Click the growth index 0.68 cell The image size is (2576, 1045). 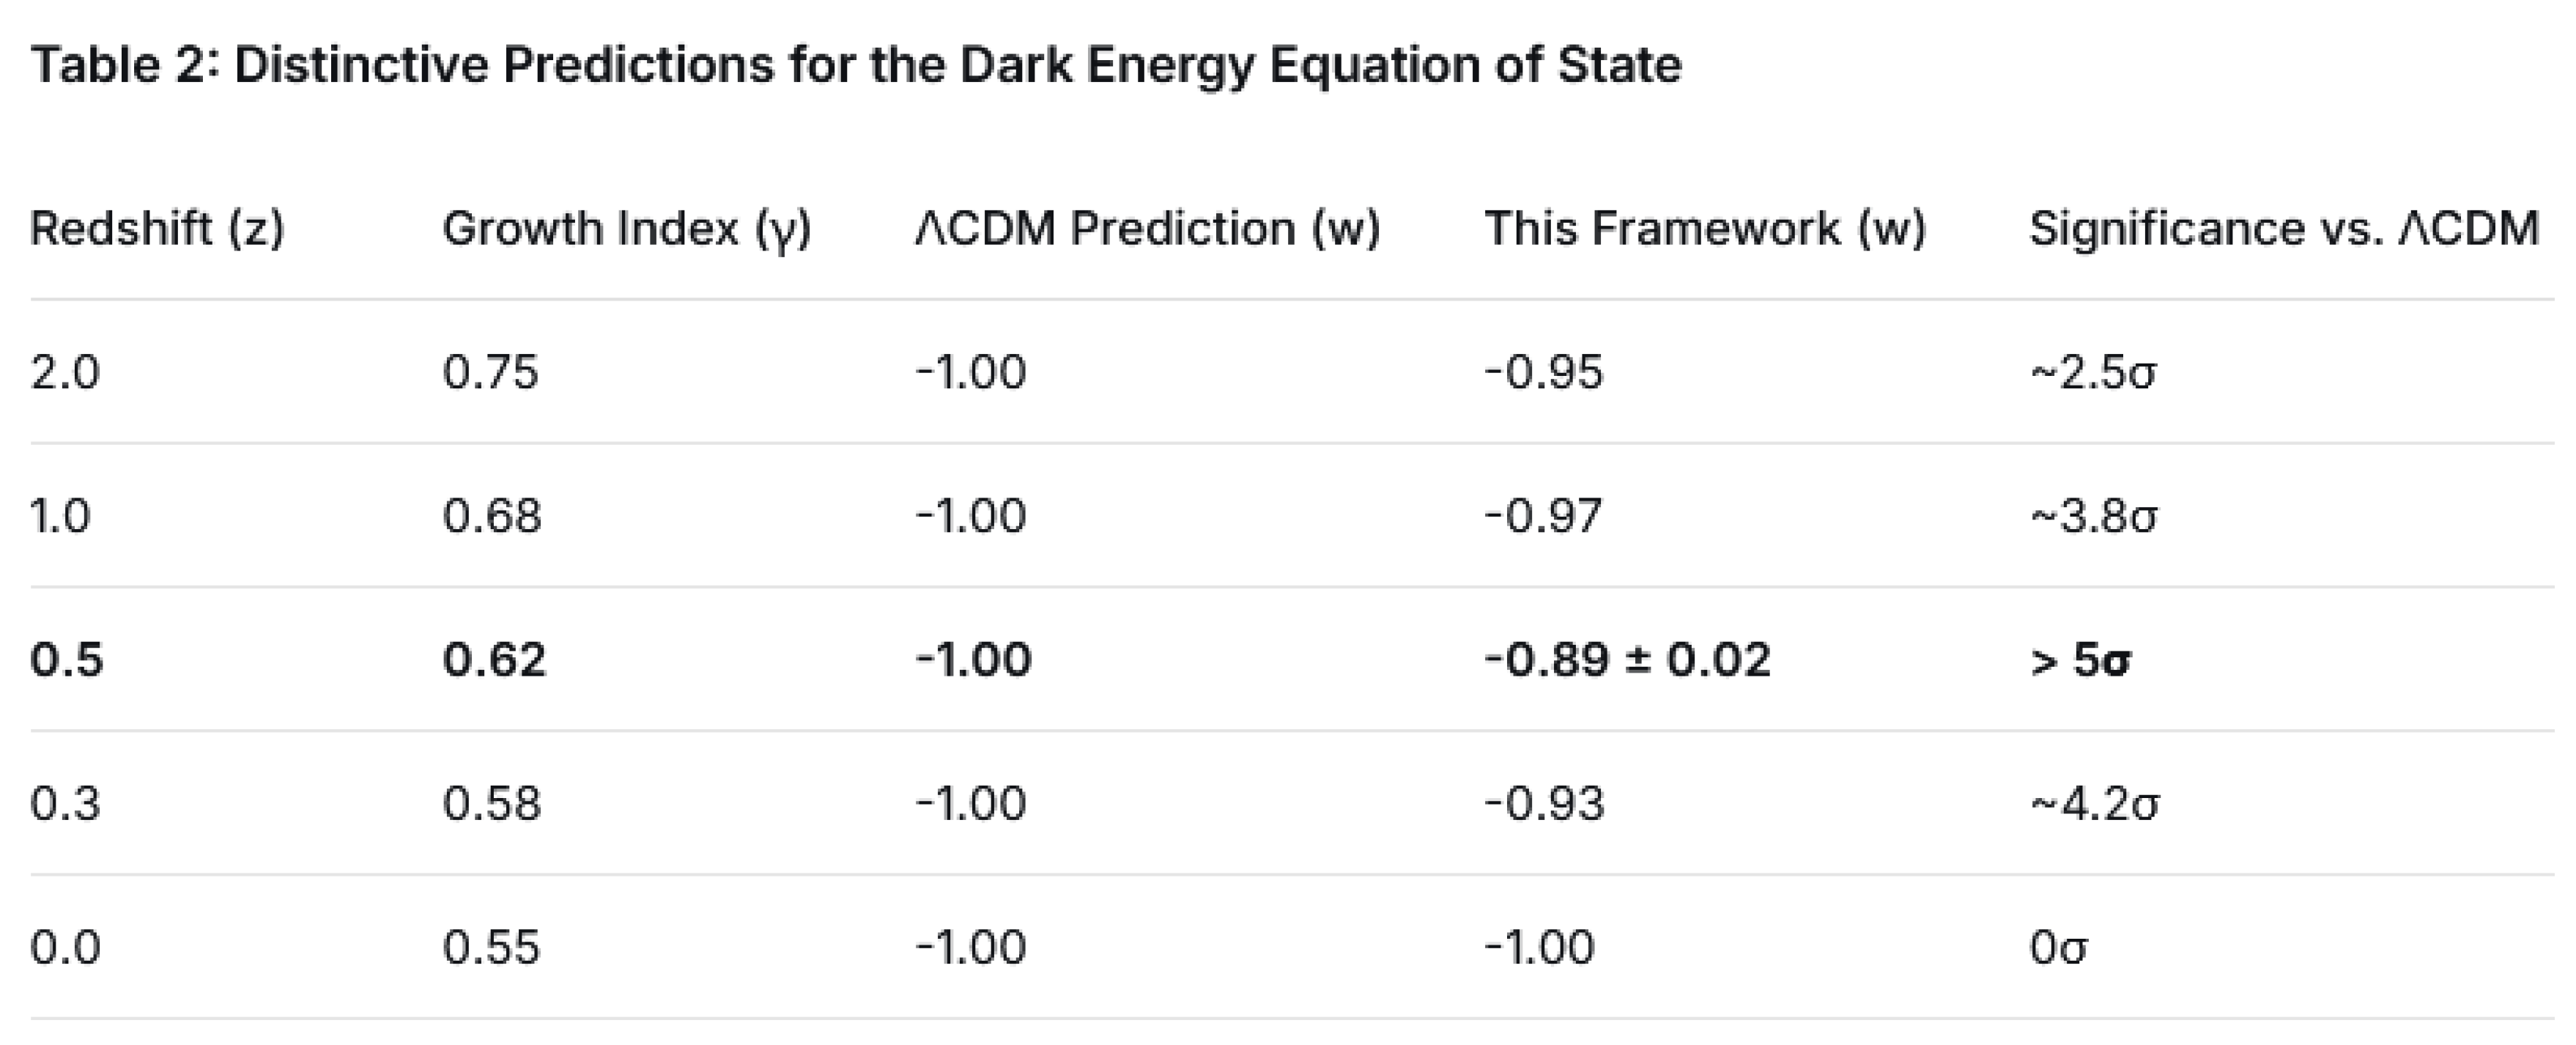(x=492, y=517)
